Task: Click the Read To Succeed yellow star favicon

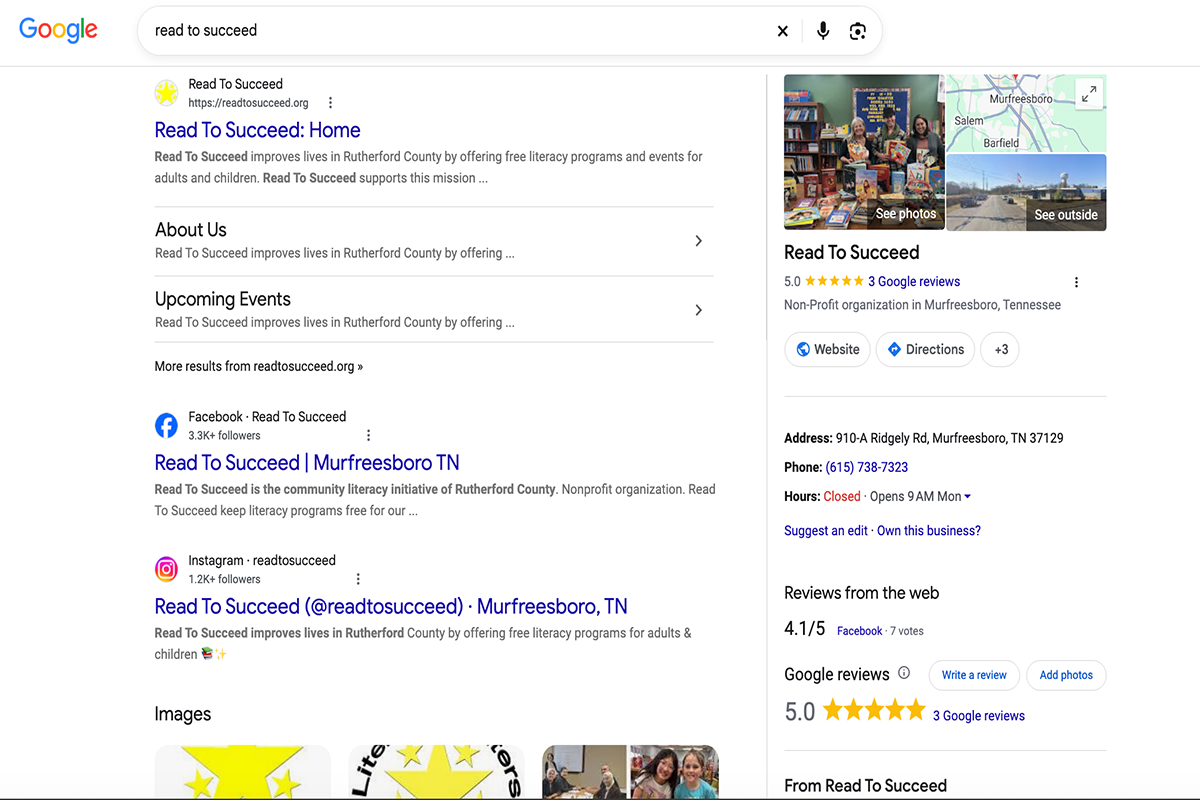Action: (x=166, y=93)
